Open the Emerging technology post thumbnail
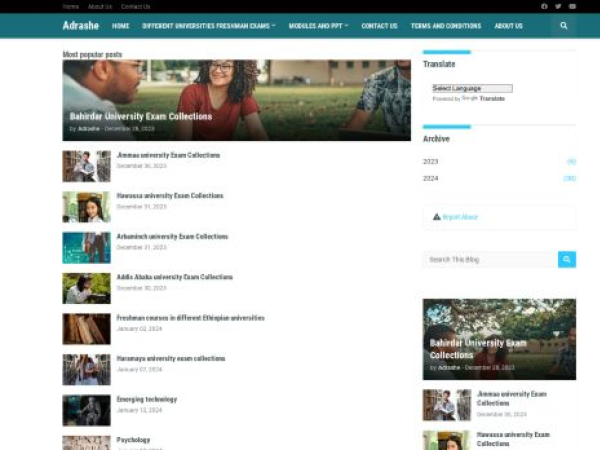Screen dimensions: 600x450 tap(86, 410)
